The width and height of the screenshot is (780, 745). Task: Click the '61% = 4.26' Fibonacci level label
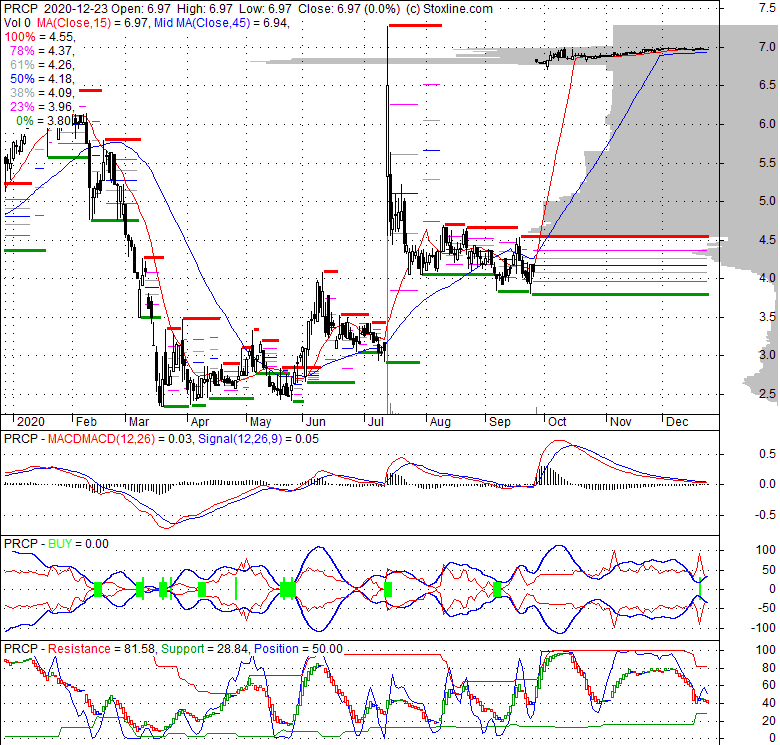(42, 65)
